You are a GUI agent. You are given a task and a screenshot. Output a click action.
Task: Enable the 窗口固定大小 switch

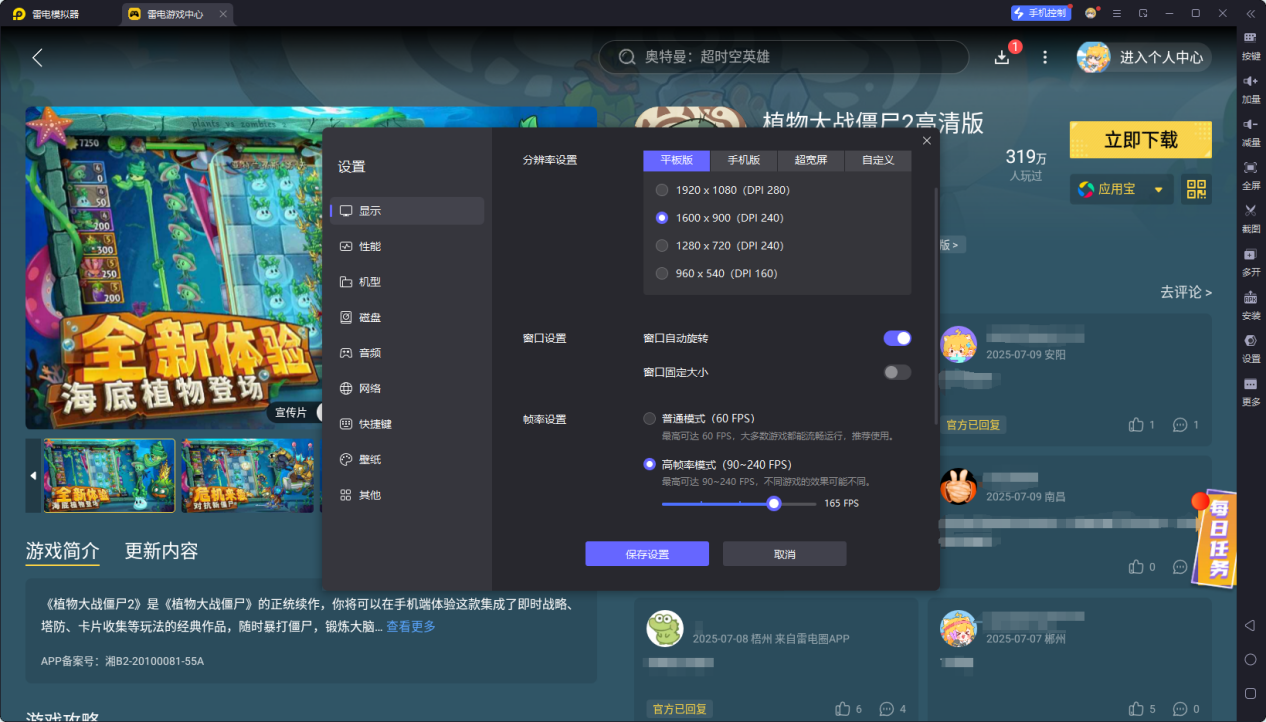(897, 372)
